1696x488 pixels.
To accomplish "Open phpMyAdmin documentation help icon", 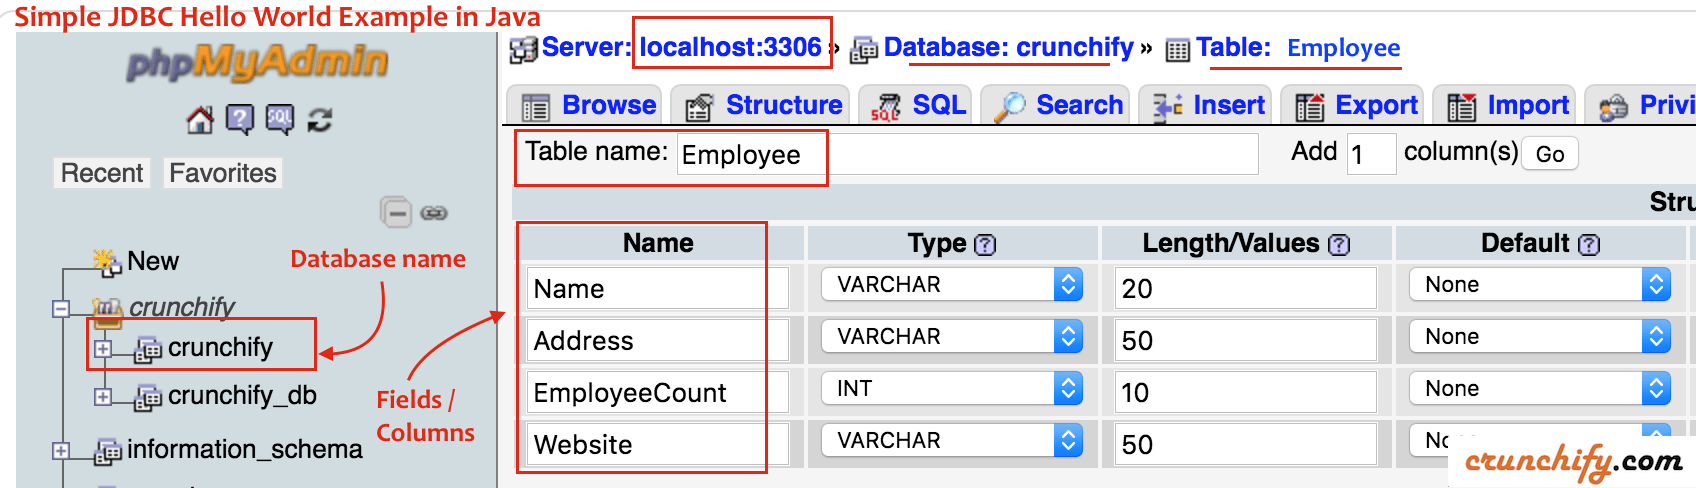I will pyautogui.click(x=240, y=120).
